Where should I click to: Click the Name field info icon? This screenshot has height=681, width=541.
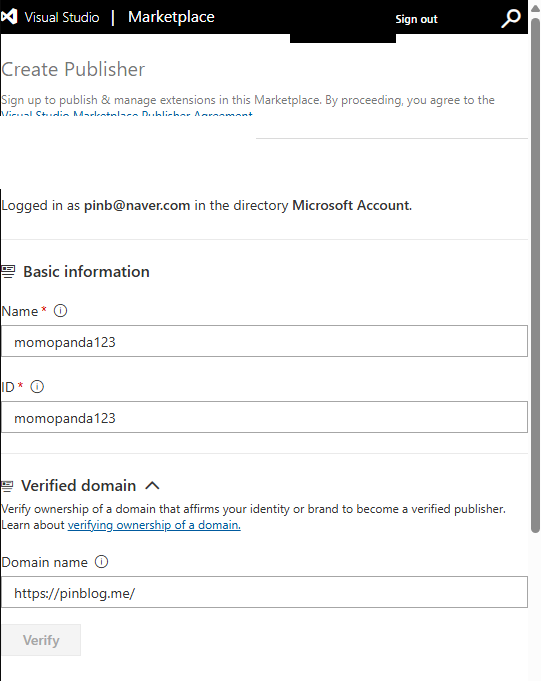pyautogui.click(x=60, y=311)
